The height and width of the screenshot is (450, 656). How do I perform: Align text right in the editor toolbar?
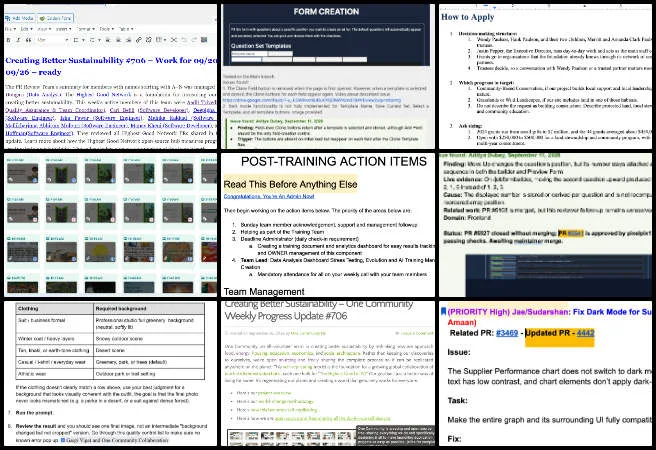click(x=128, y=40)
